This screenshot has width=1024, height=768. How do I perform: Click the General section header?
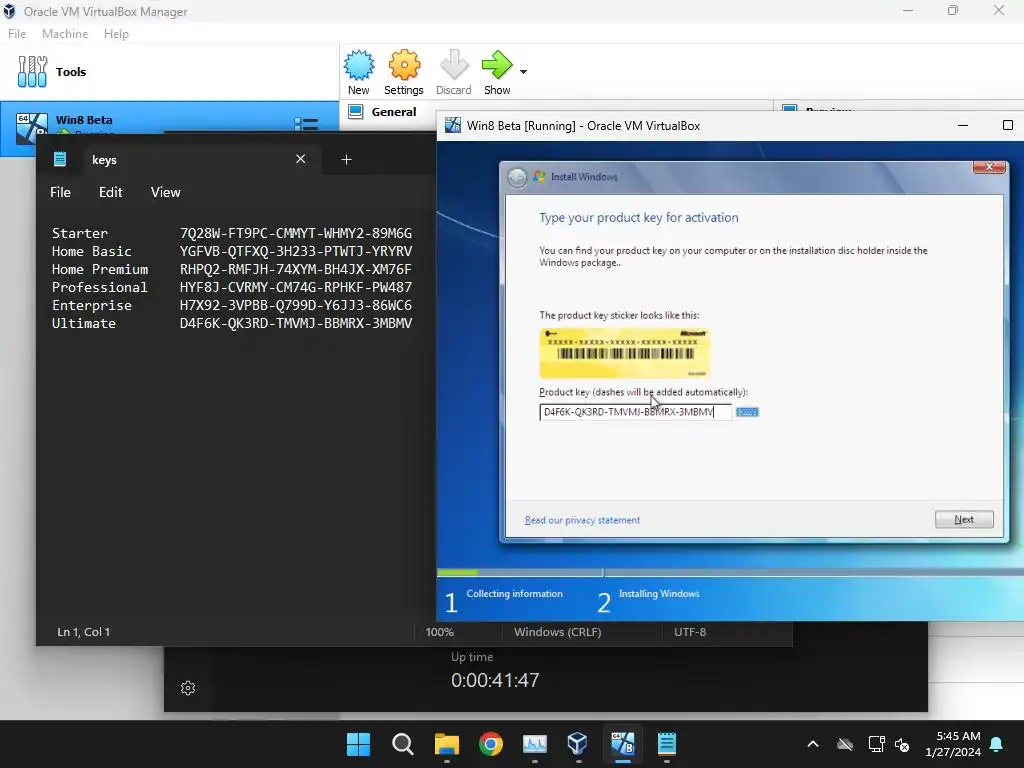394,112
